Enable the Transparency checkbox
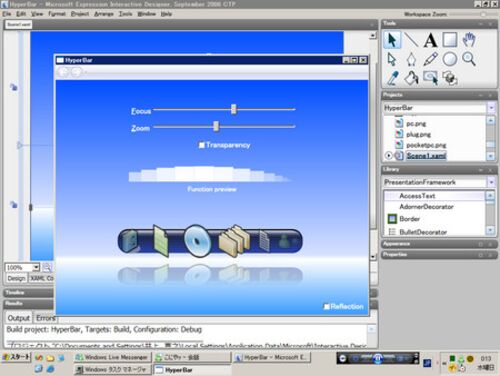 click(202, 145)
